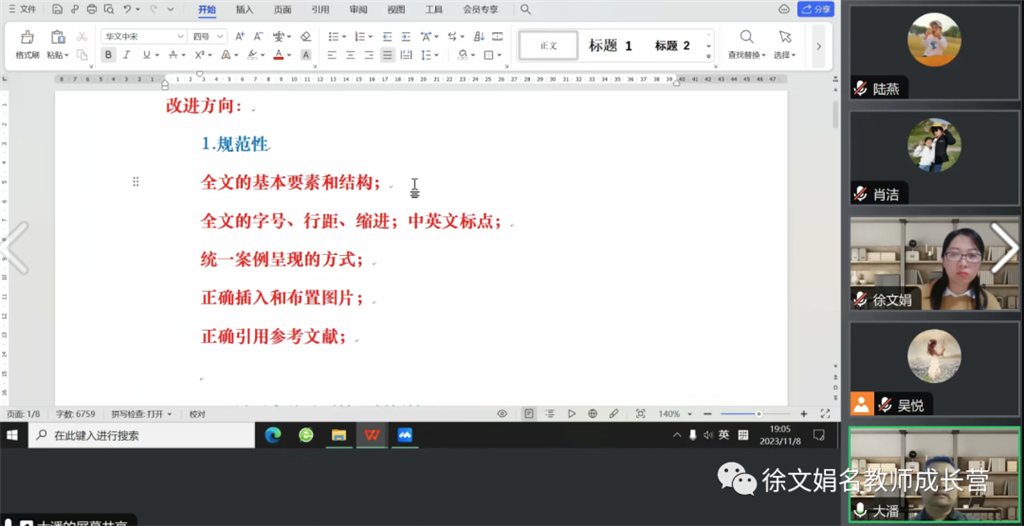1024x526 pixels.
Task: Click the Share (分享) button
Action: 816,9
